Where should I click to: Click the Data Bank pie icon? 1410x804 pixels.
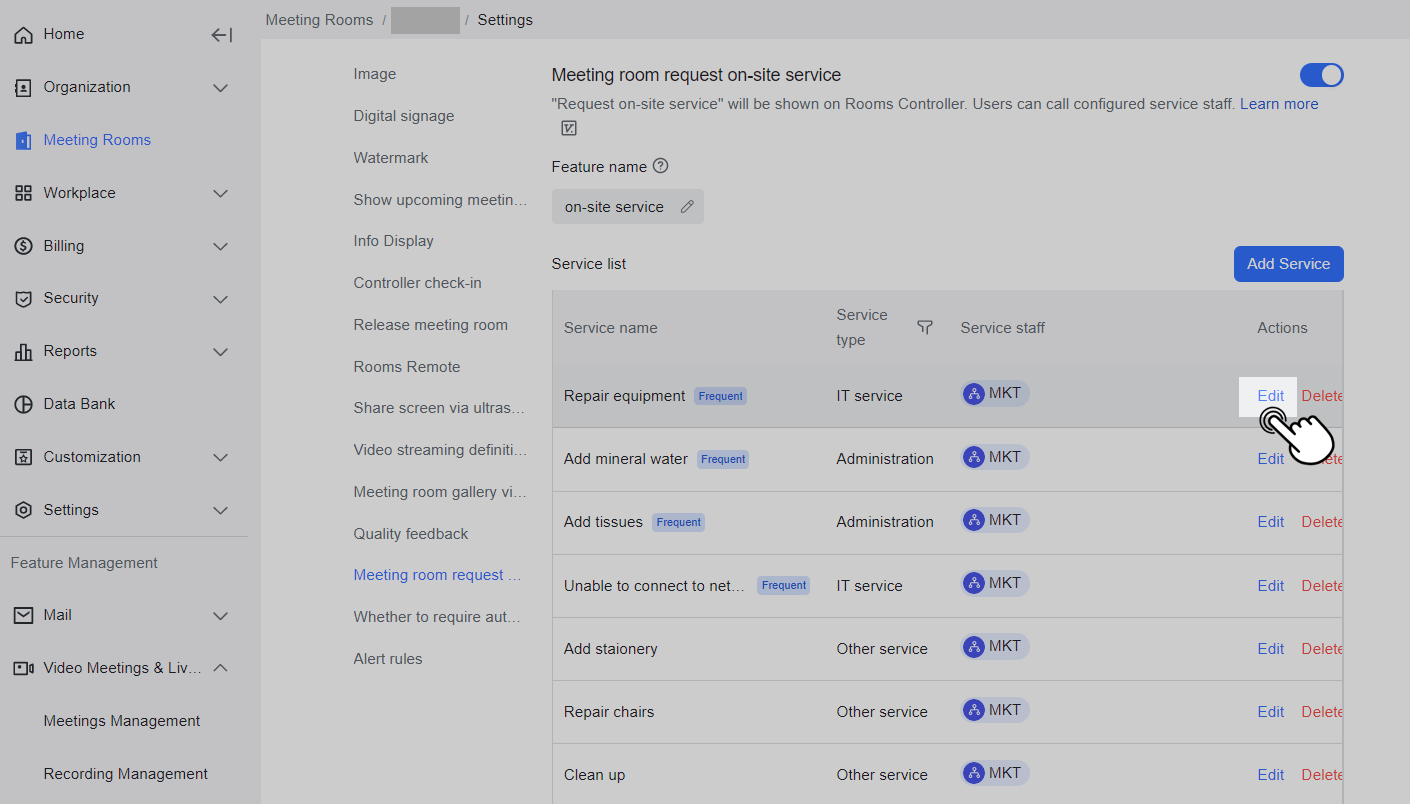click(x=23, y=405)
